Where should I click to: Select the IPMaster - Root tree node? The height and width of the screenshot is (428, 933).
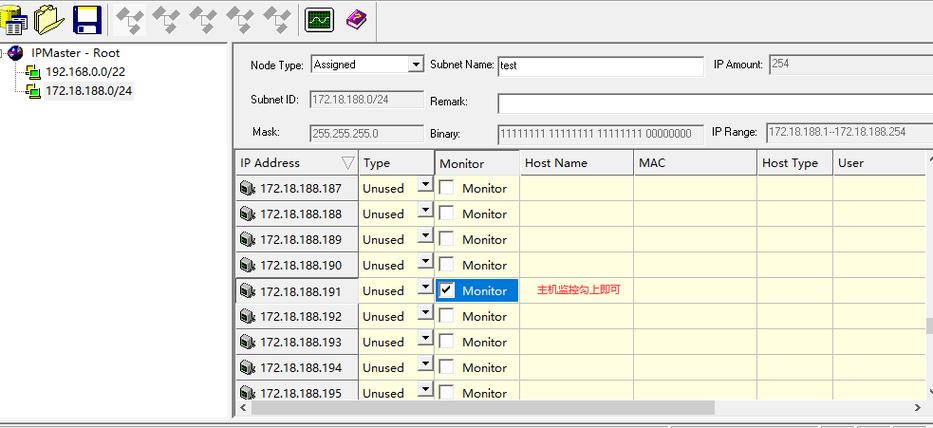tap(76, 53)
